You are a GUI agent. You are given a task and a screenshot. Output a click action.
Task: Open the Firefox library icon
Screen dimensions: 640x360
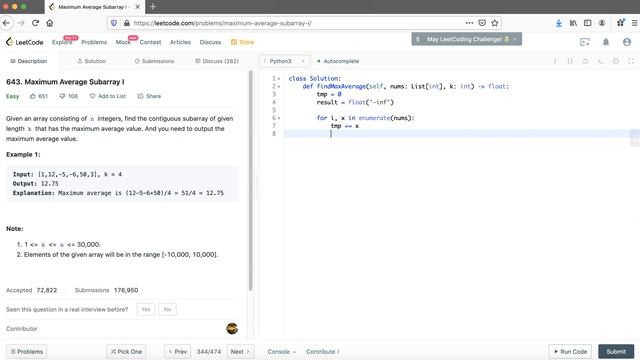click(x=573, y=23)
